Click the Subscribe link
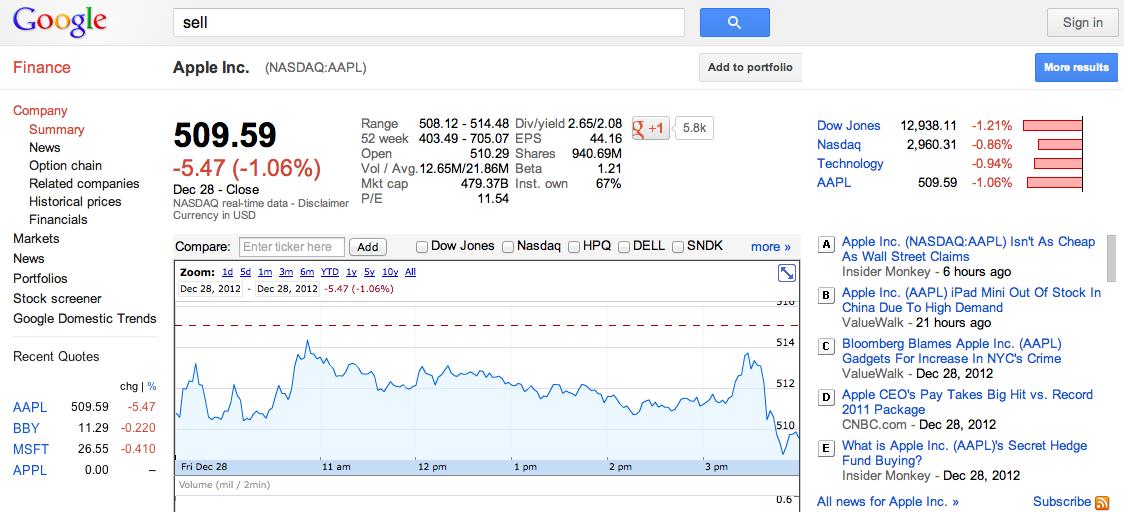This screenshot has height=512, width=1124. coord(1062,502)
